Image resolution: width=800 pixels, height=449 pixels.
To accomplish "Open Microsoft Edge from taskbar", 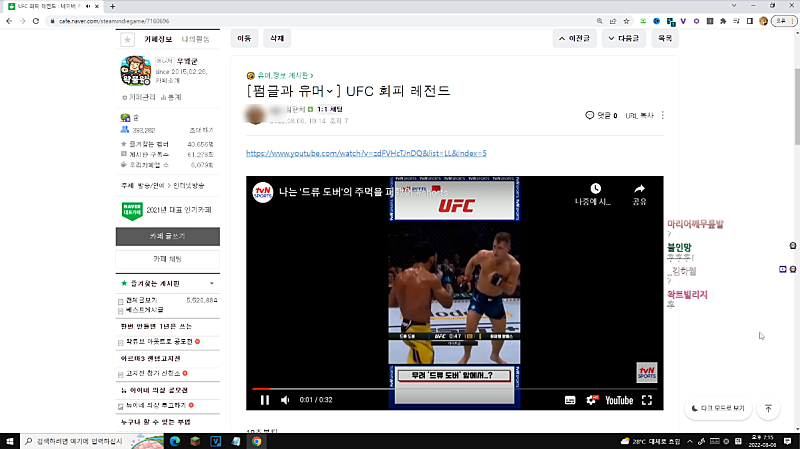I will (174, 441).
